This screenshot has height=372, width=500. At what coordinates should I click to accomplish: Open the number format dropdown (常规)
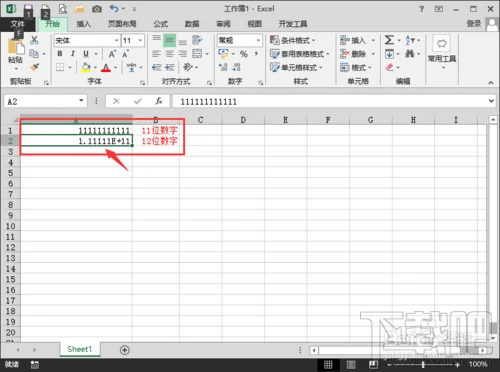click(258, 40)
